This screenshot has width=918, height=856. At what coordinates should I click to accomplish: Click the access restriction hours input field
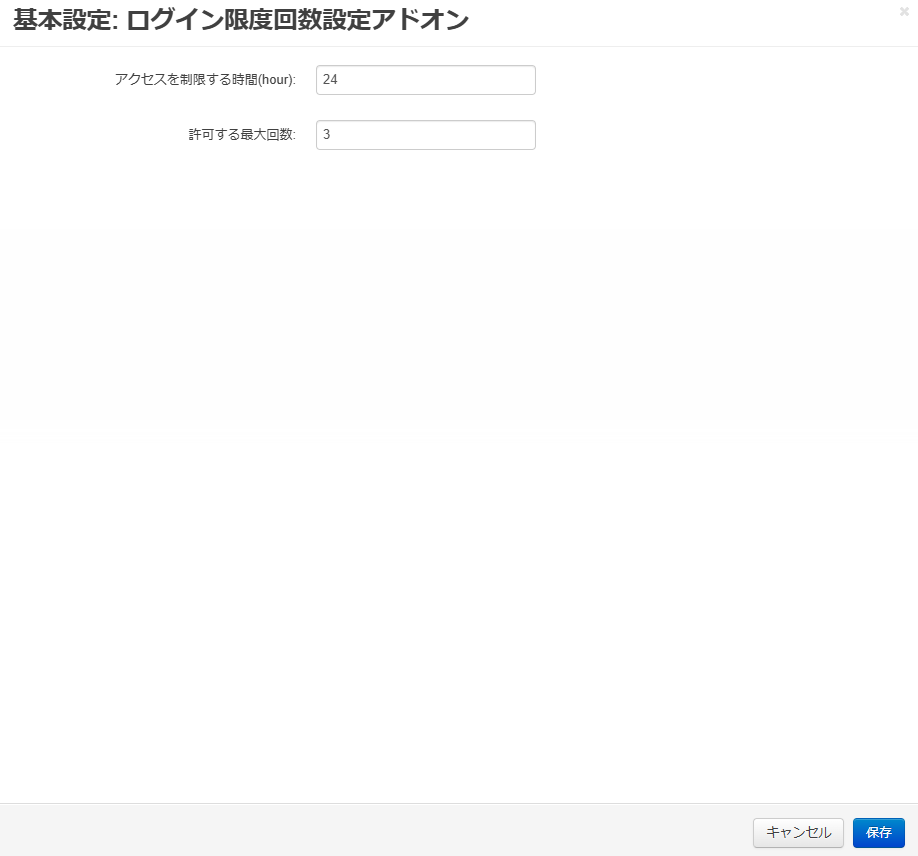pyautogui.click(x=426, y=80)
